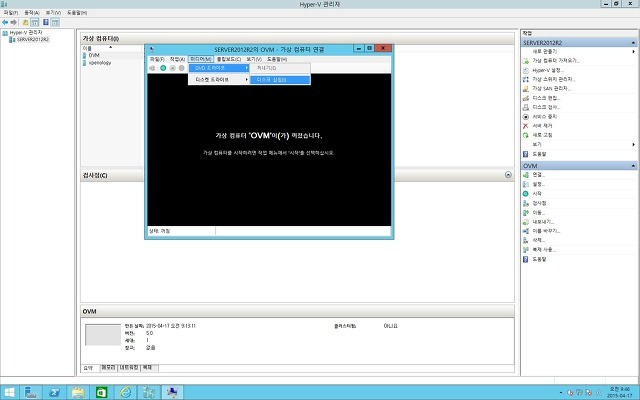
Task: Open Action (작업) menu in VM connection window
Action: point(177,59)
